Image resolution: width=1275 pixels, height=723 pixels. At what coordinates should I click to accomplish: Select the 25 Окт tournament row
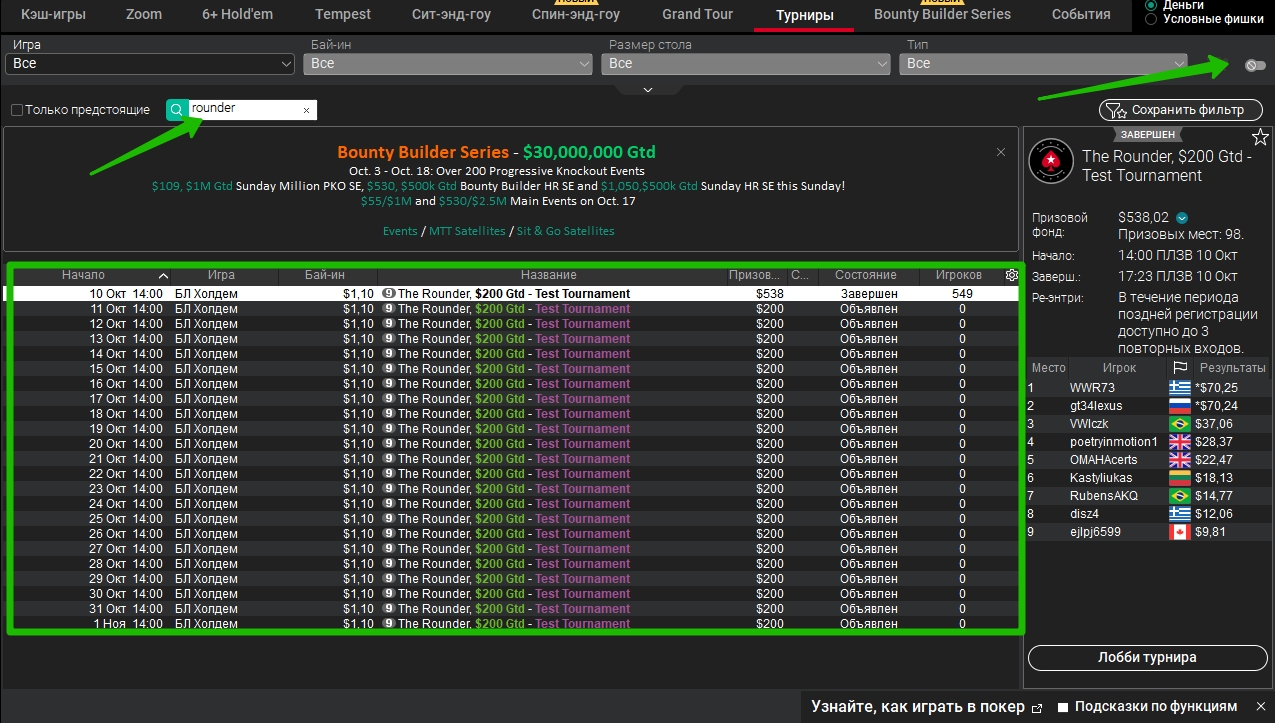[515, 519]
